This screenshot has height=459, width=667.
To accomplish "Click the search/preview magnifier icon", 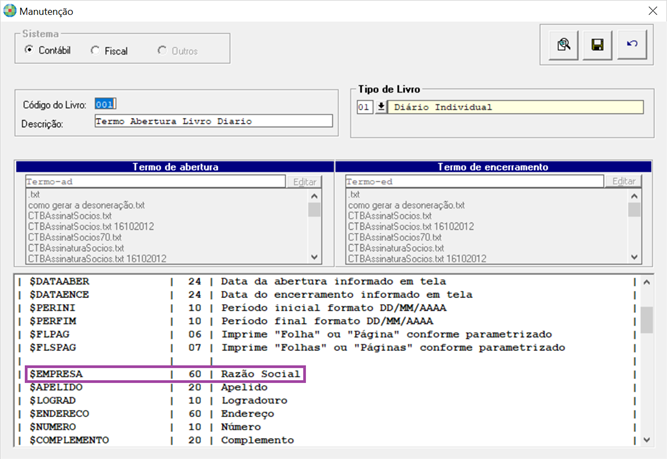I will click(564, 45).
